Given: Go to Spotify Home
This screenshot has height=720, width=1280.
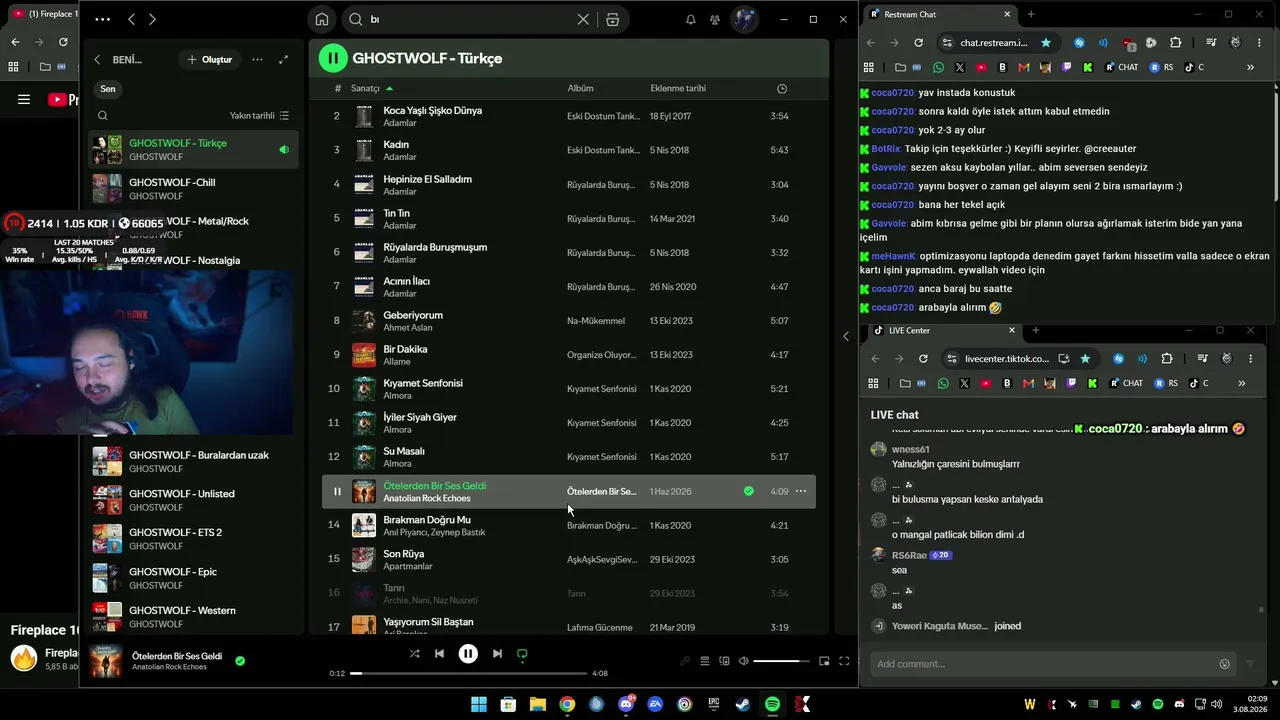Looking at the screenshot, I should point(322,19).
